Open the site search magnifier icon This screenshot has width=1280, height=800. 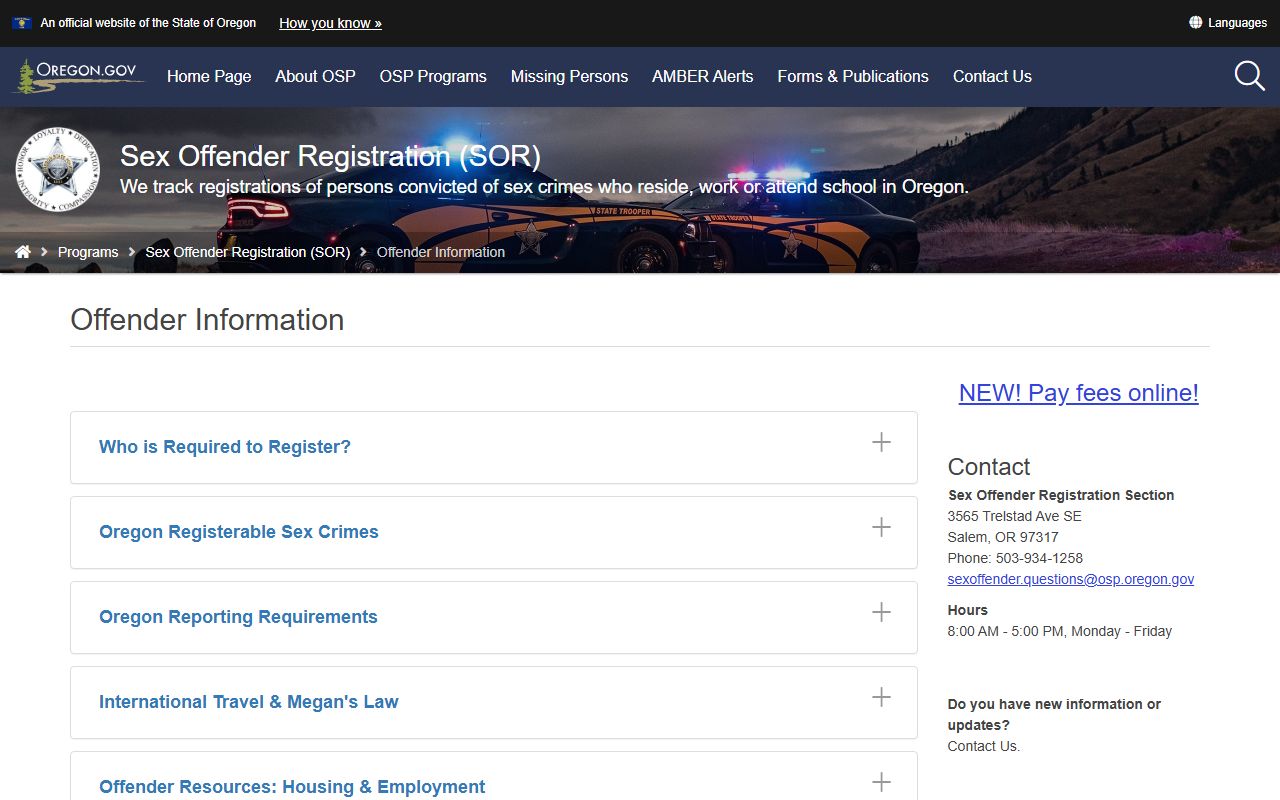(1249, 76)
